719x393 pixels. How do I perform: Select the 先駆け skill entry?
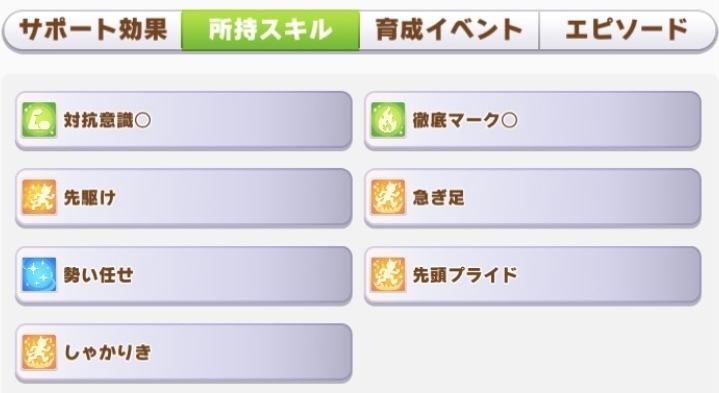click(x=184, y=198)
